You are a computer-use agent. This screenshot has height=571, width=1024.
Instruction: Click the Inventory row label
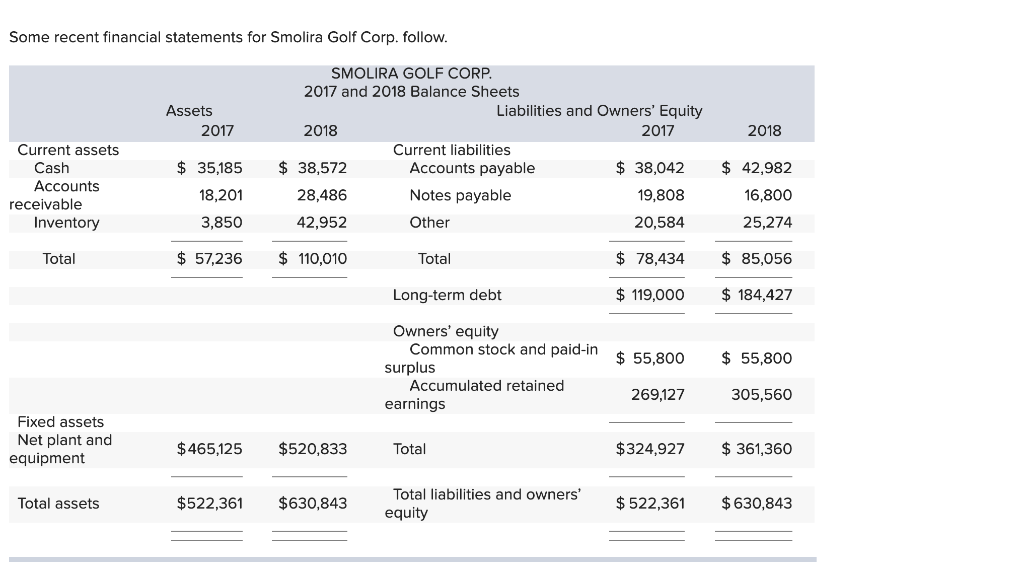pyautogui.click(x=67, y=223)
